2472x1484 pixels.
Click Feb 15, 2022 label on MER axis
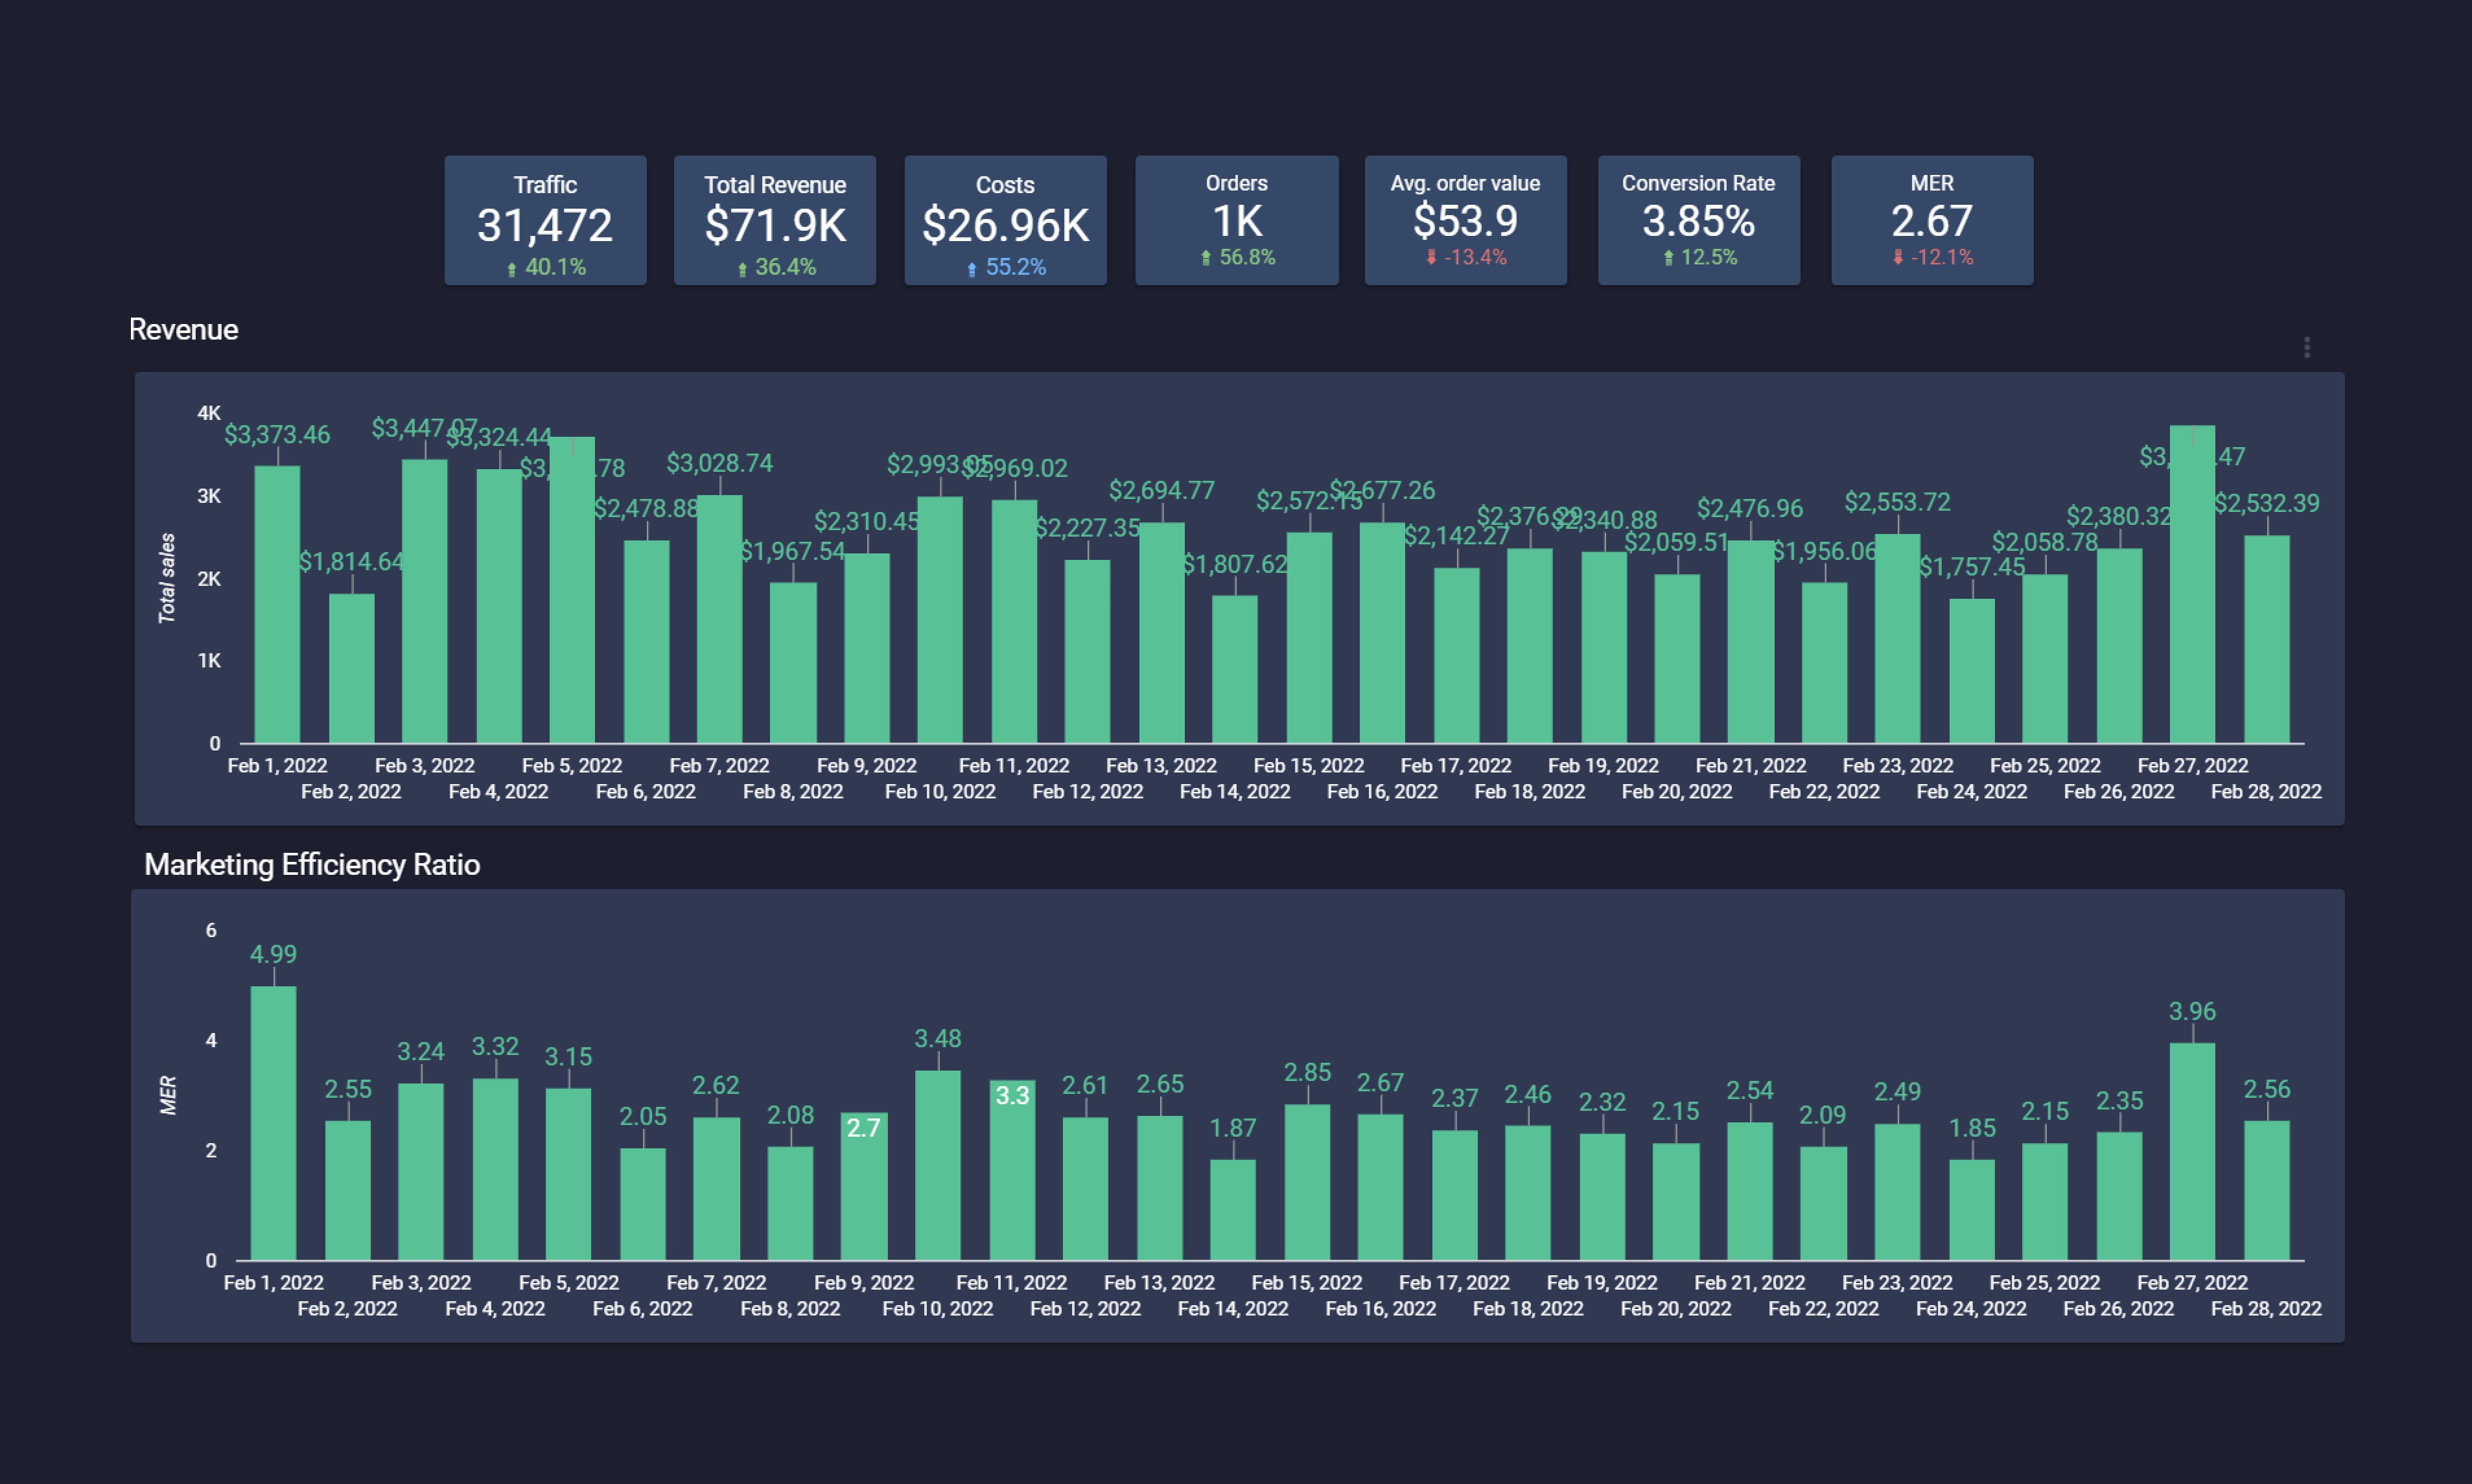(x=1307, y=1282)
